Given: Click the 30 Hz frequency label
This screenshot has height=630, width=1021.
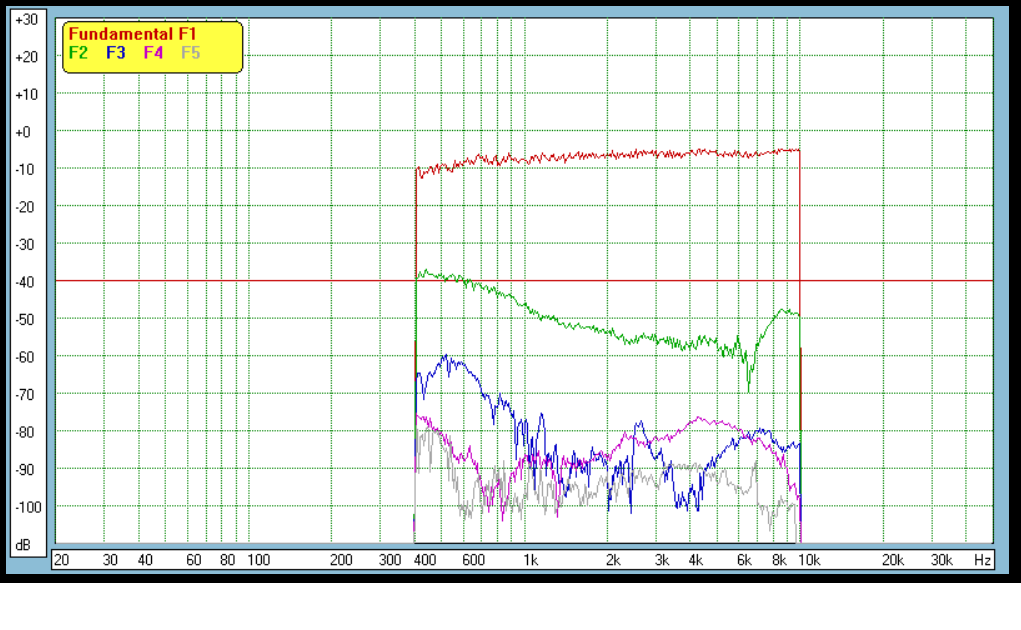Looking at the screenshot, I should point(110,560).
